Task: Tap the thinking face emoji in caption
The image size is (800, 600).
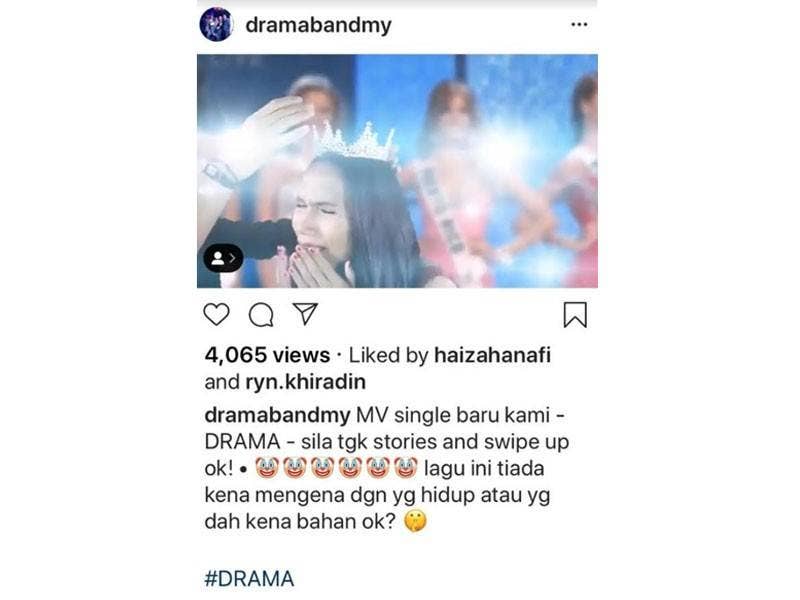Action: click(x=415, y=521)
